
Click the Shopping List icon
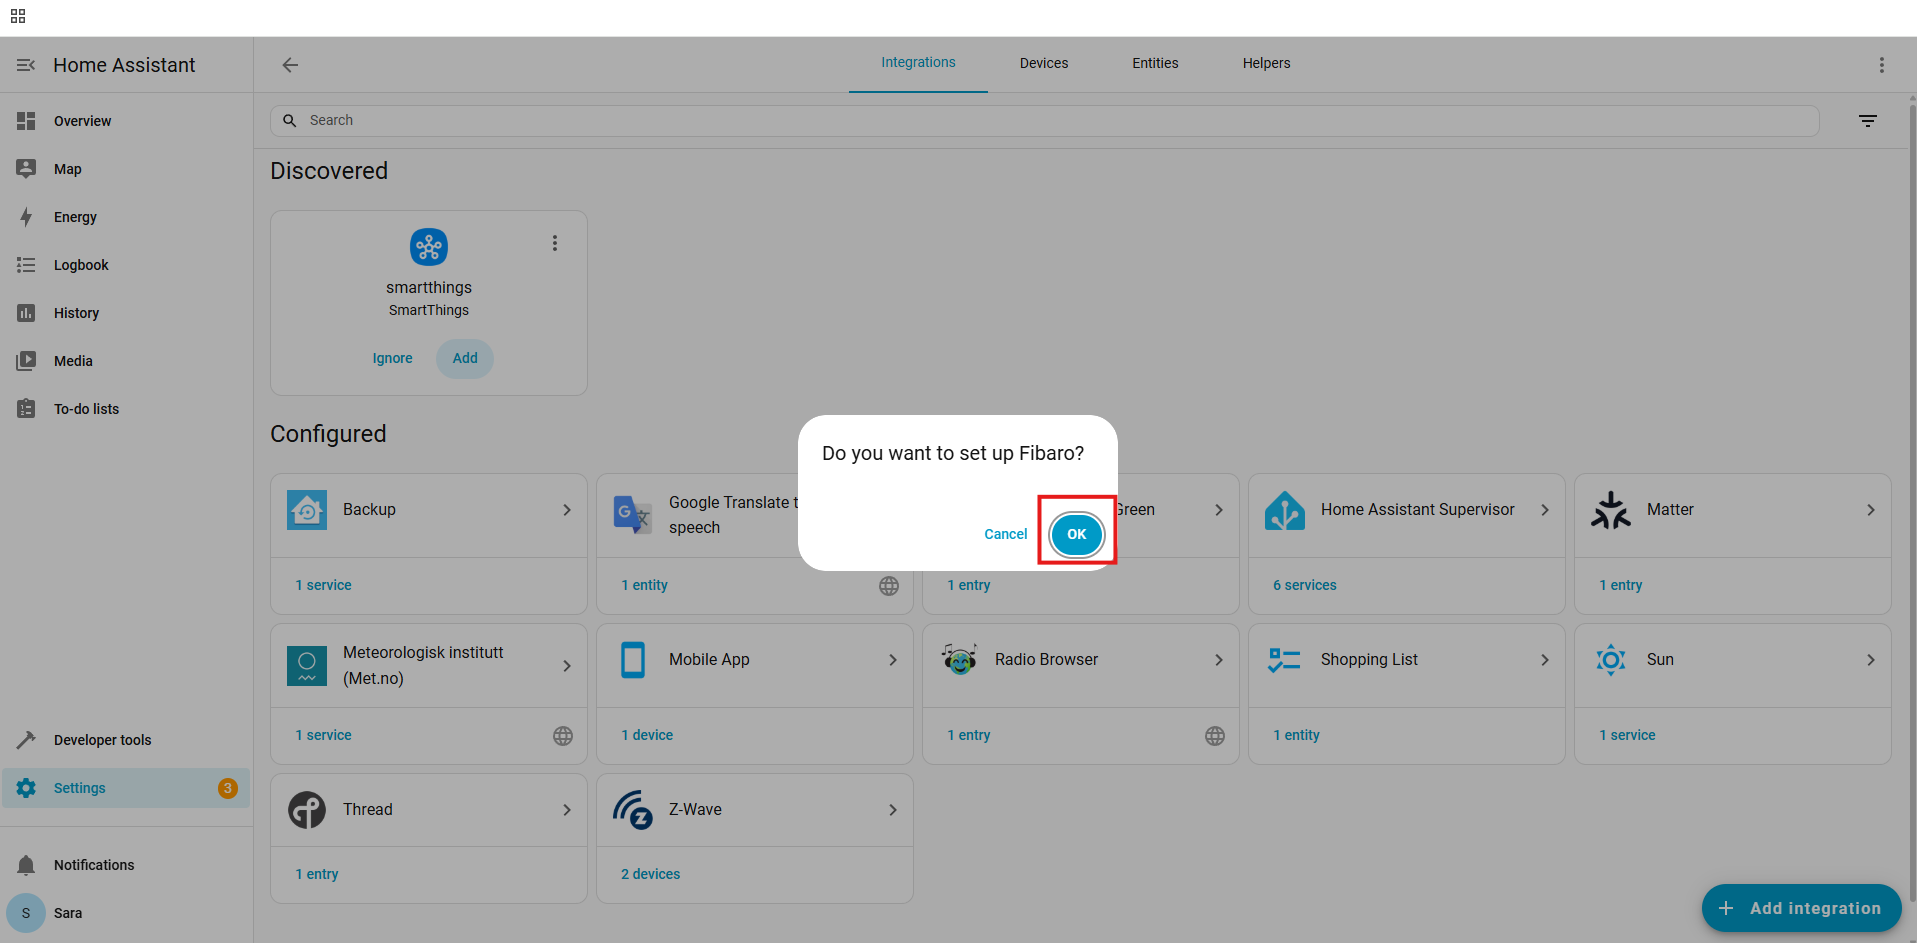coord(1285,660)
